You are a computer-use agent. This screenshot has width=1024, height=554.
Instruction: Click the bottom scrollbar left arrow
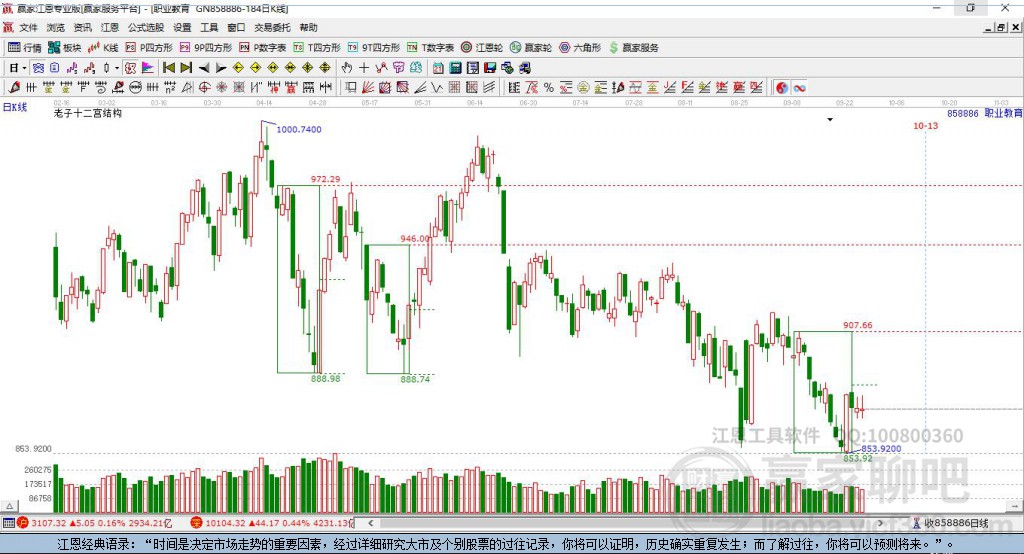[x=371, y=523]
